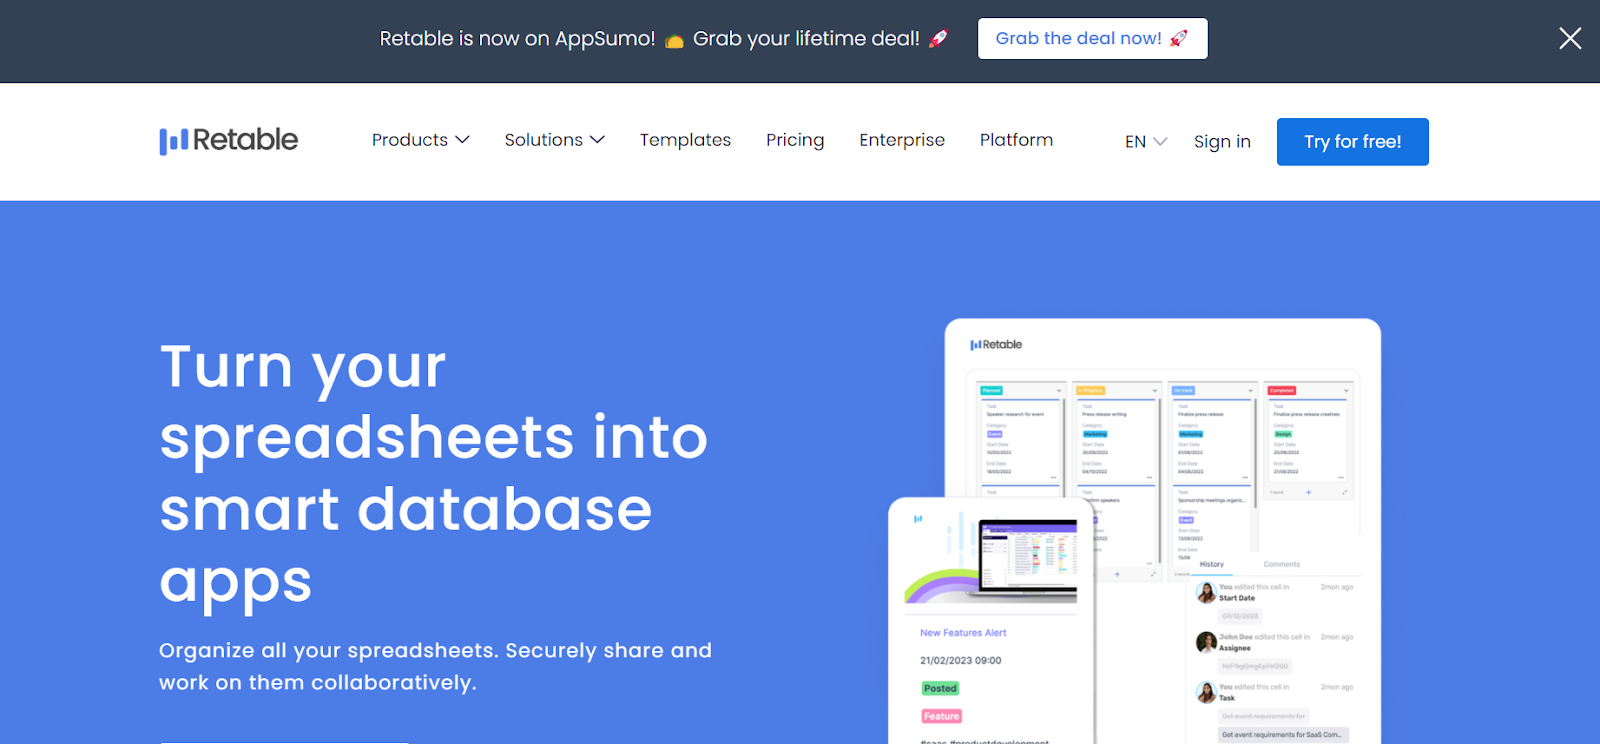The height and width of the screenshot is (744, 1600).
Task: Open the EN language selector
Action: [1145, 142]
